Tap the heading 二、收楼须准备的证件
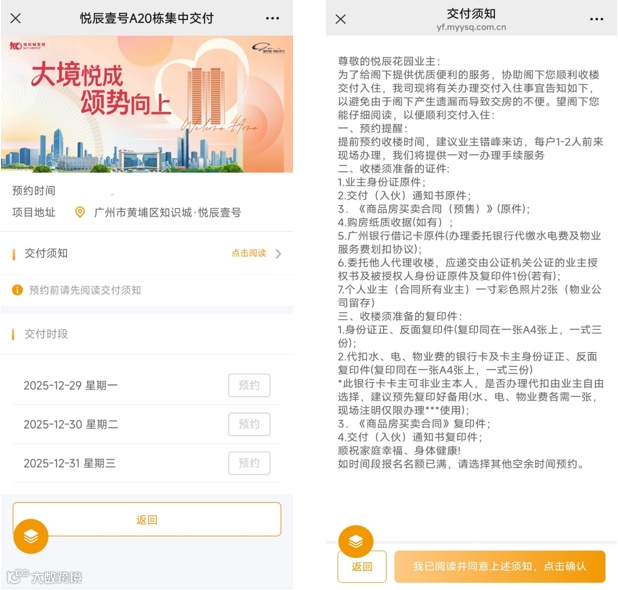This screenshot has height=590, width=618. 393,169
